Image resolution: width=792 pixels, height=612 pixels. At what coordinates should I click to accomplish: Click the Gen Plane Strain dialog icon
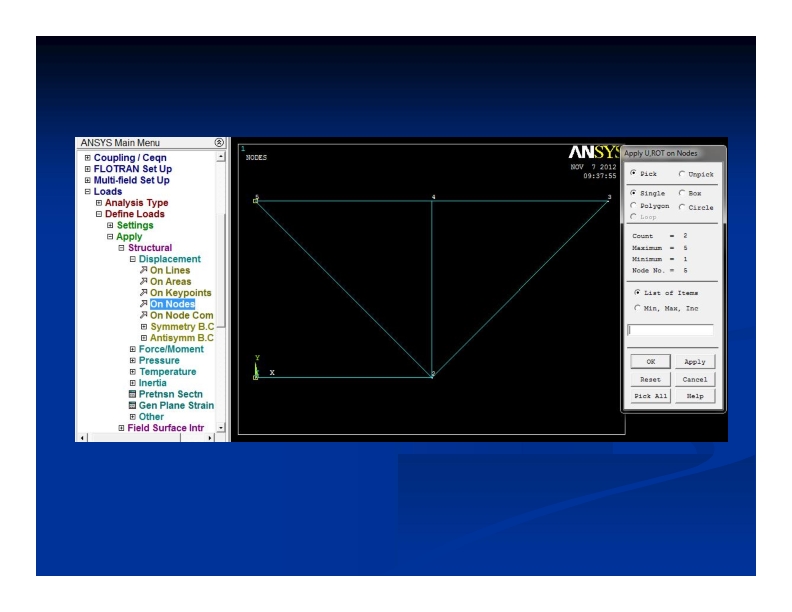pos(132,405)
